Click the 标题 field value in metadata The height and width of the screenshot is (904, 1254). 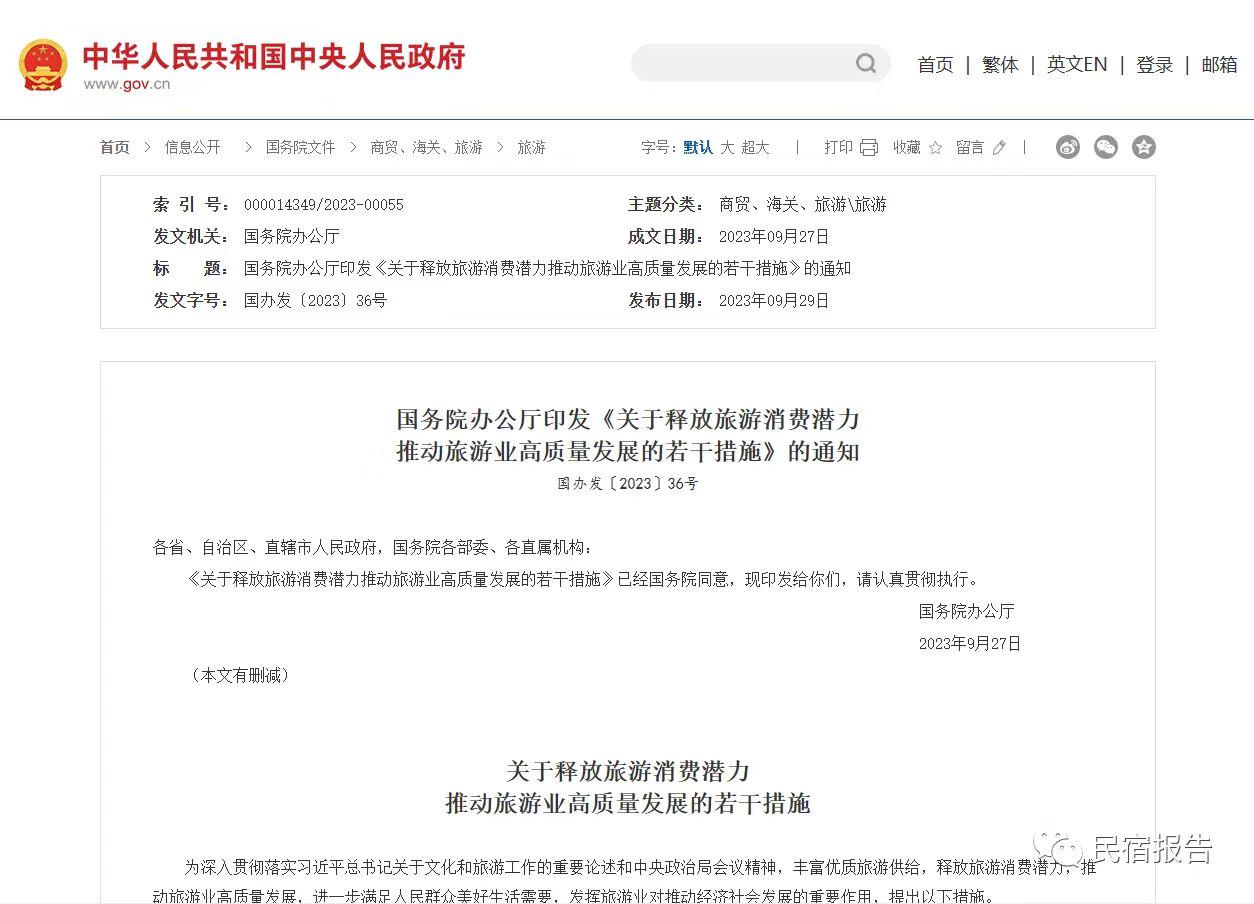pyautogui.click(x=548, y=269)
